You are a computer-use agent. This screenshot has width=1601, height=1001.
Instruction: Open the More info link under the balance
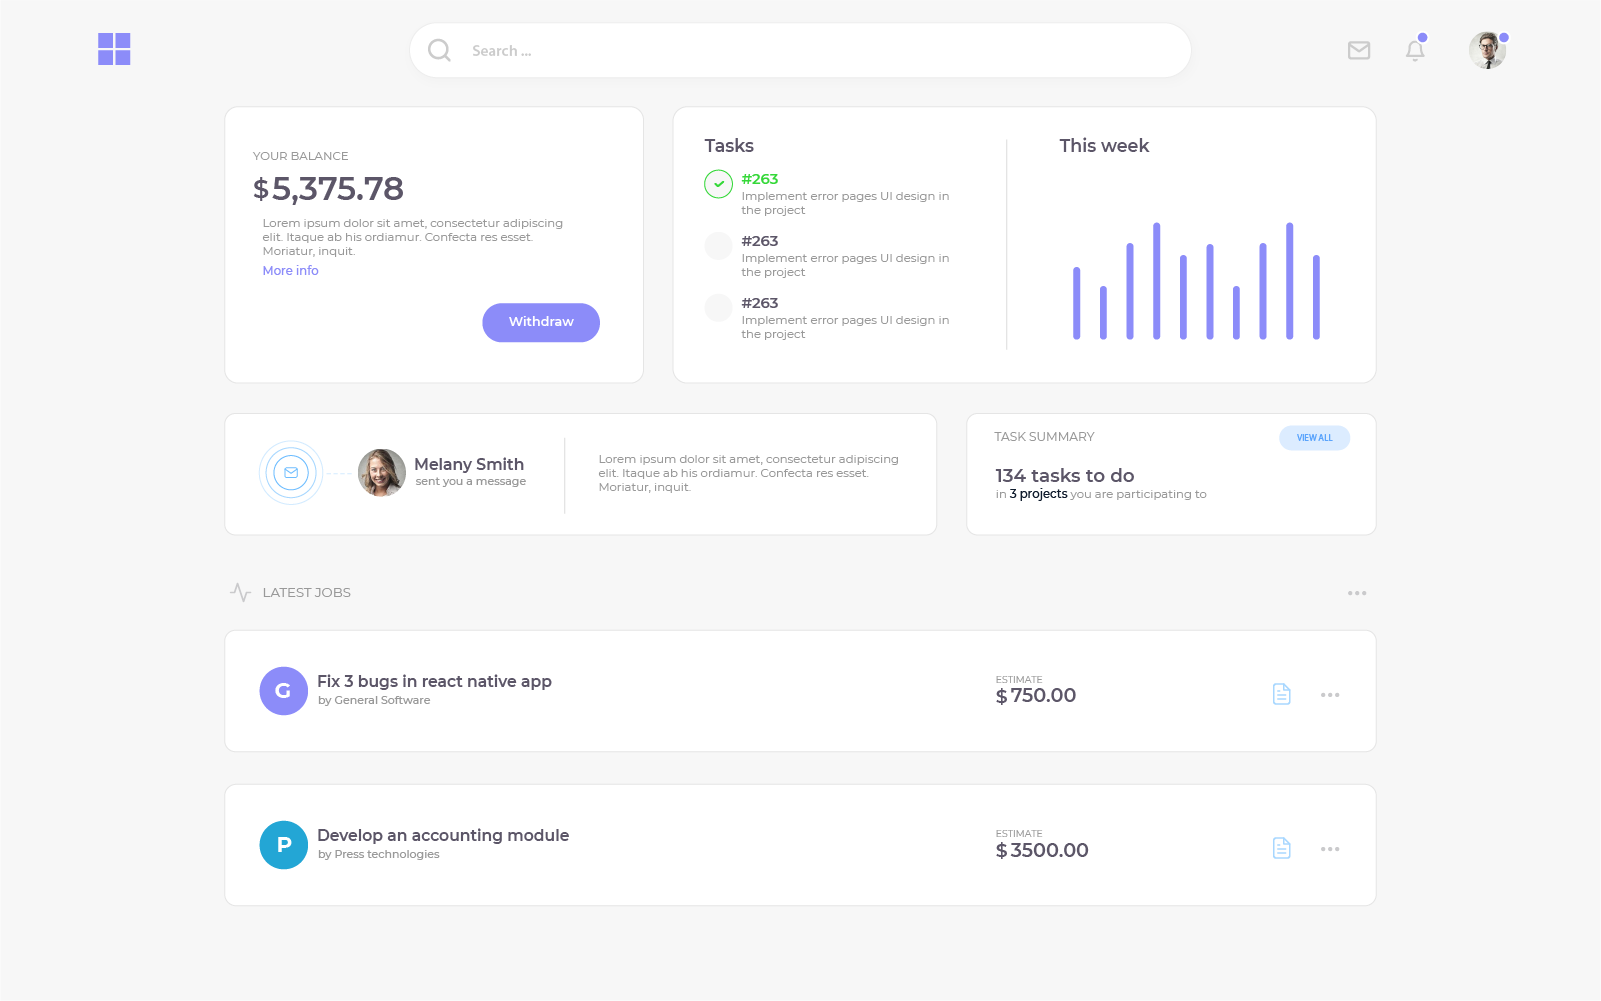point(290,271)
